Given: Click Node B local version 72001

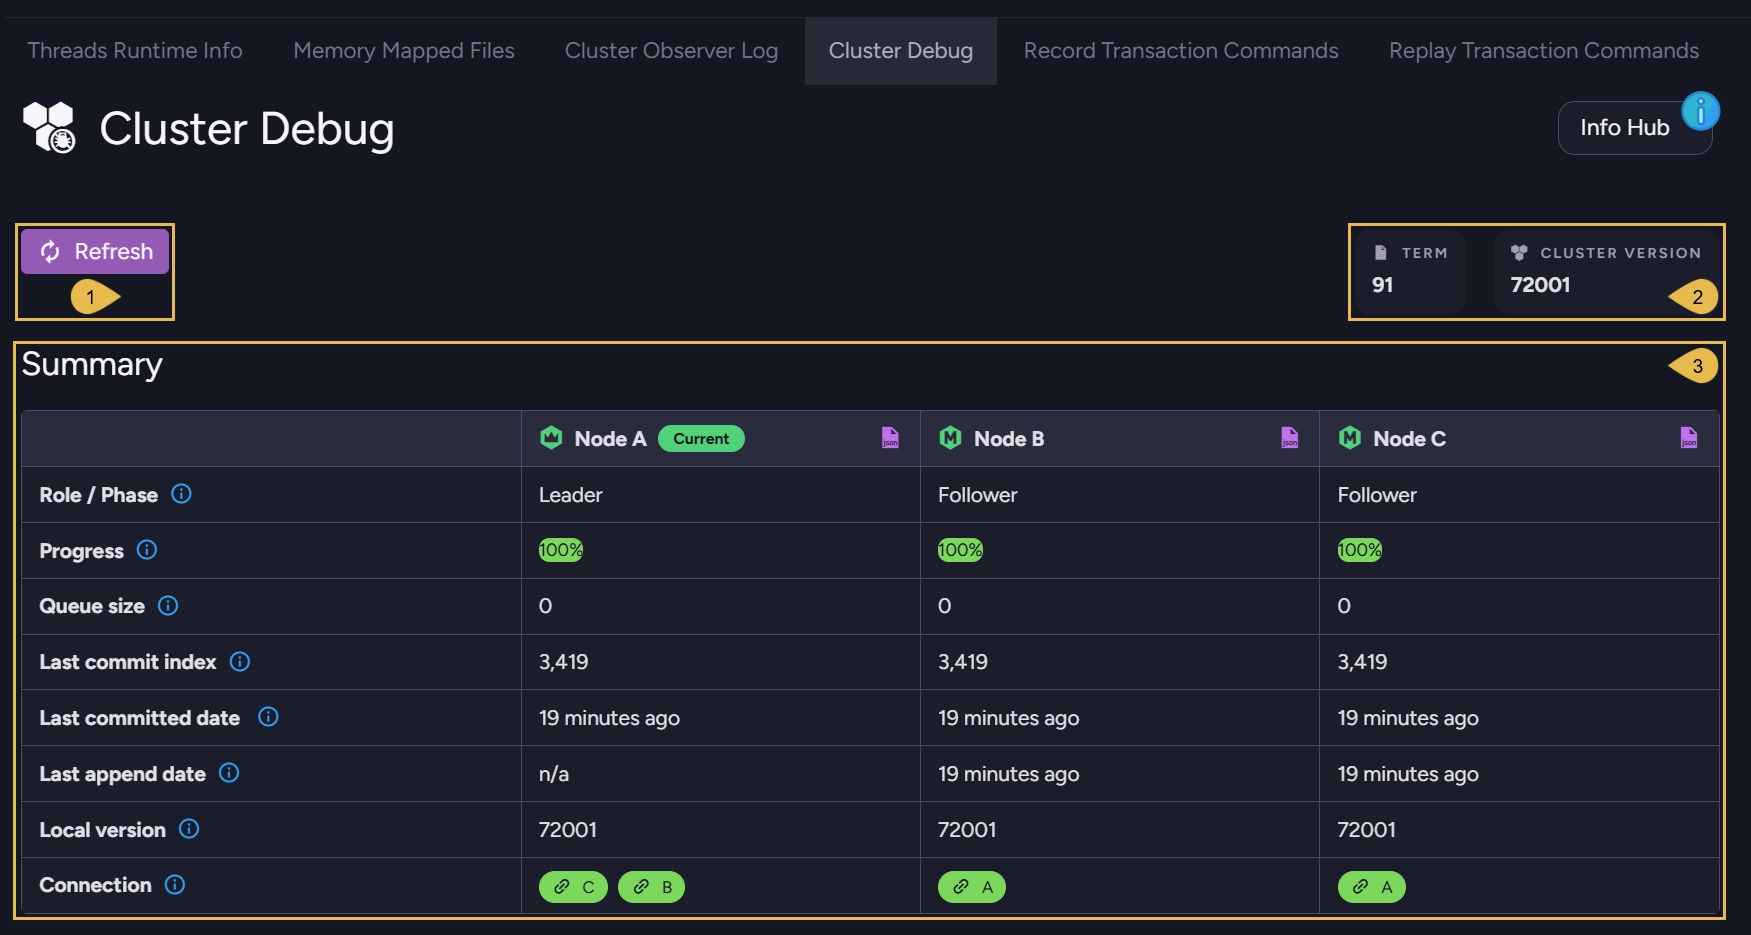Looking at the screenshot, I should pos(967,830).
